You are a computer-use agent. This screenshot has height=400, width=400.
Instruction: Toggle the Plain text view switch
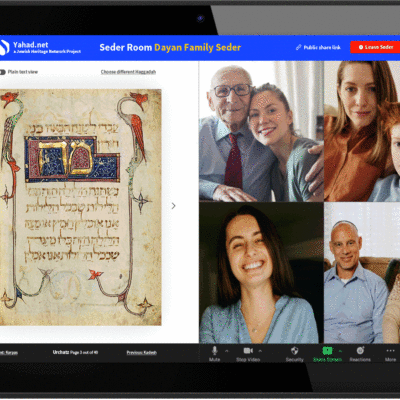(3, 72)
